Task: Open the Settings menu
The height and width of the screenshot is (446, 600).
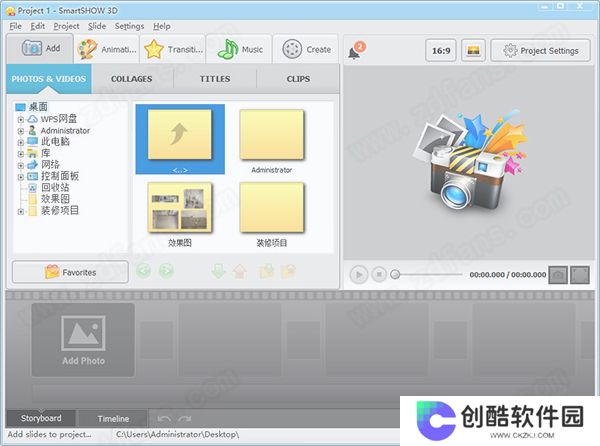Action: 129,26
